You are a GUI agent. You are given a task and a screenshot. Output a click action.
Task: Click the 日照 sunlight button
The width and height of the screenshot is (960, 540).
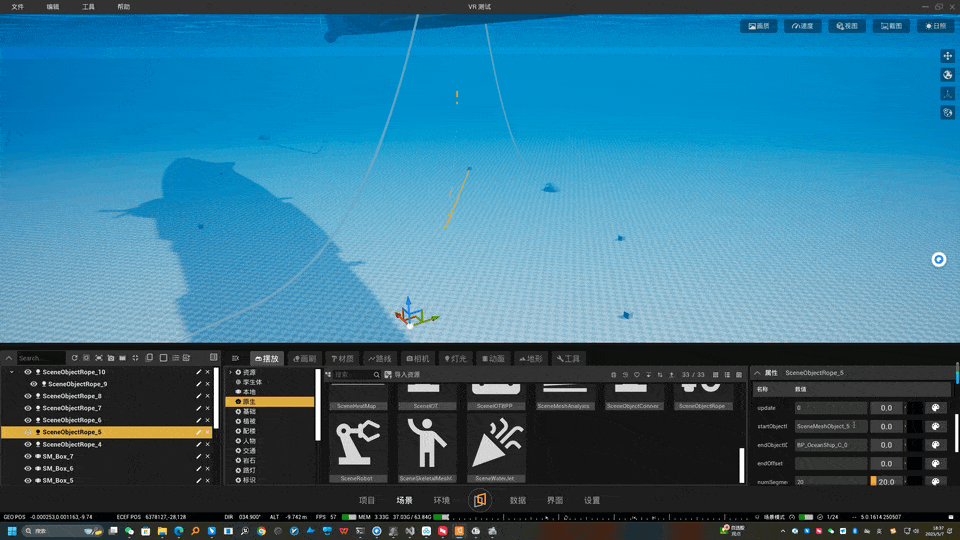click(x=936, y=26)
